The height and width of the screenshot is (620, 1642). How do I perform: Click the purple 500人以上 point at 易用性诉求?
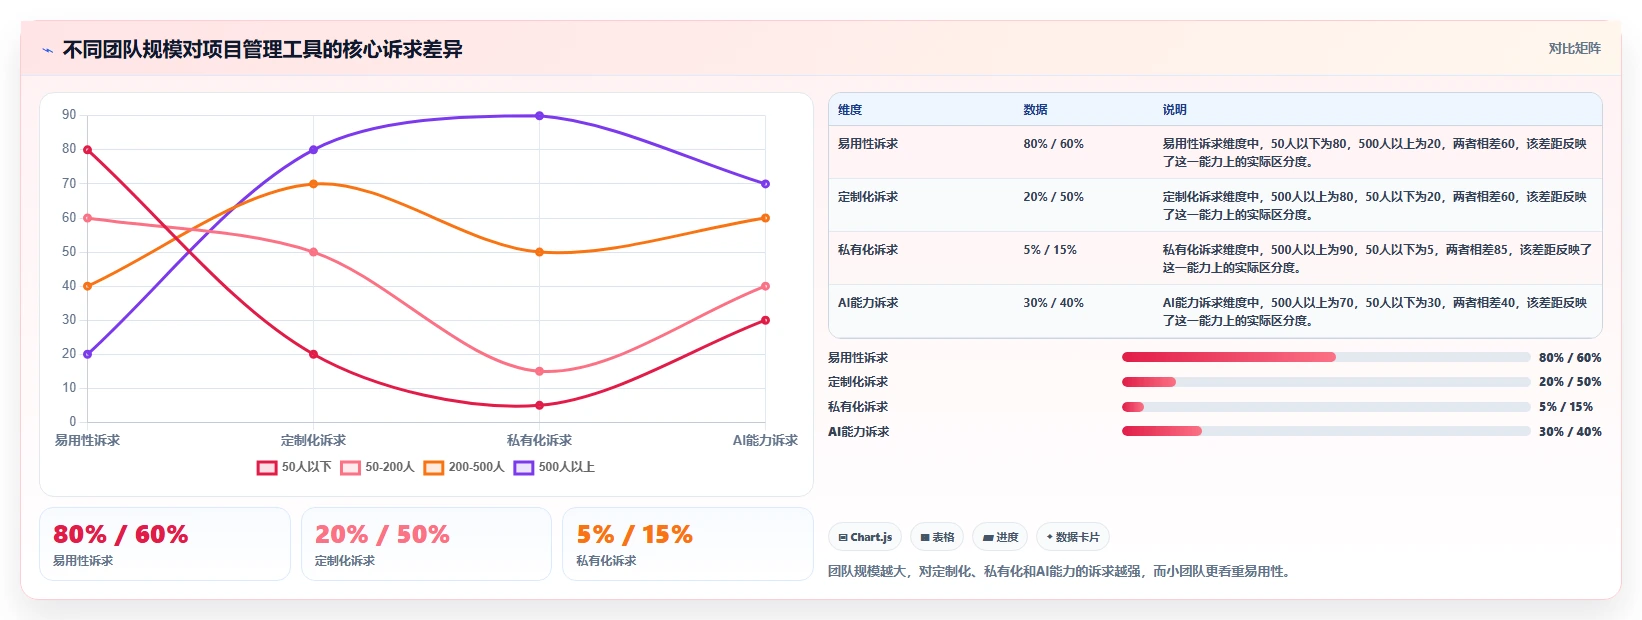(x=88, y=354)
